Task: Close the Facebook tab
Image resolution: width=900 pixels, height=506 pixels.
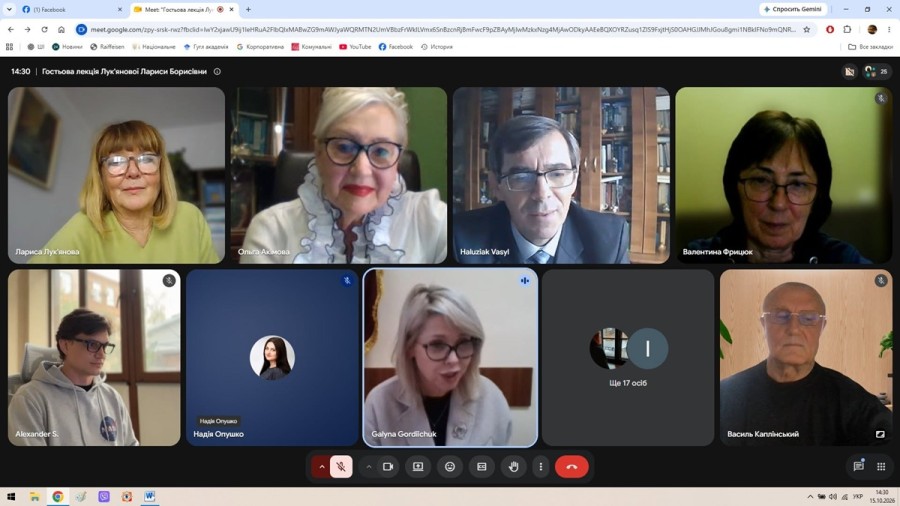Action: click(x=119, y=9)
